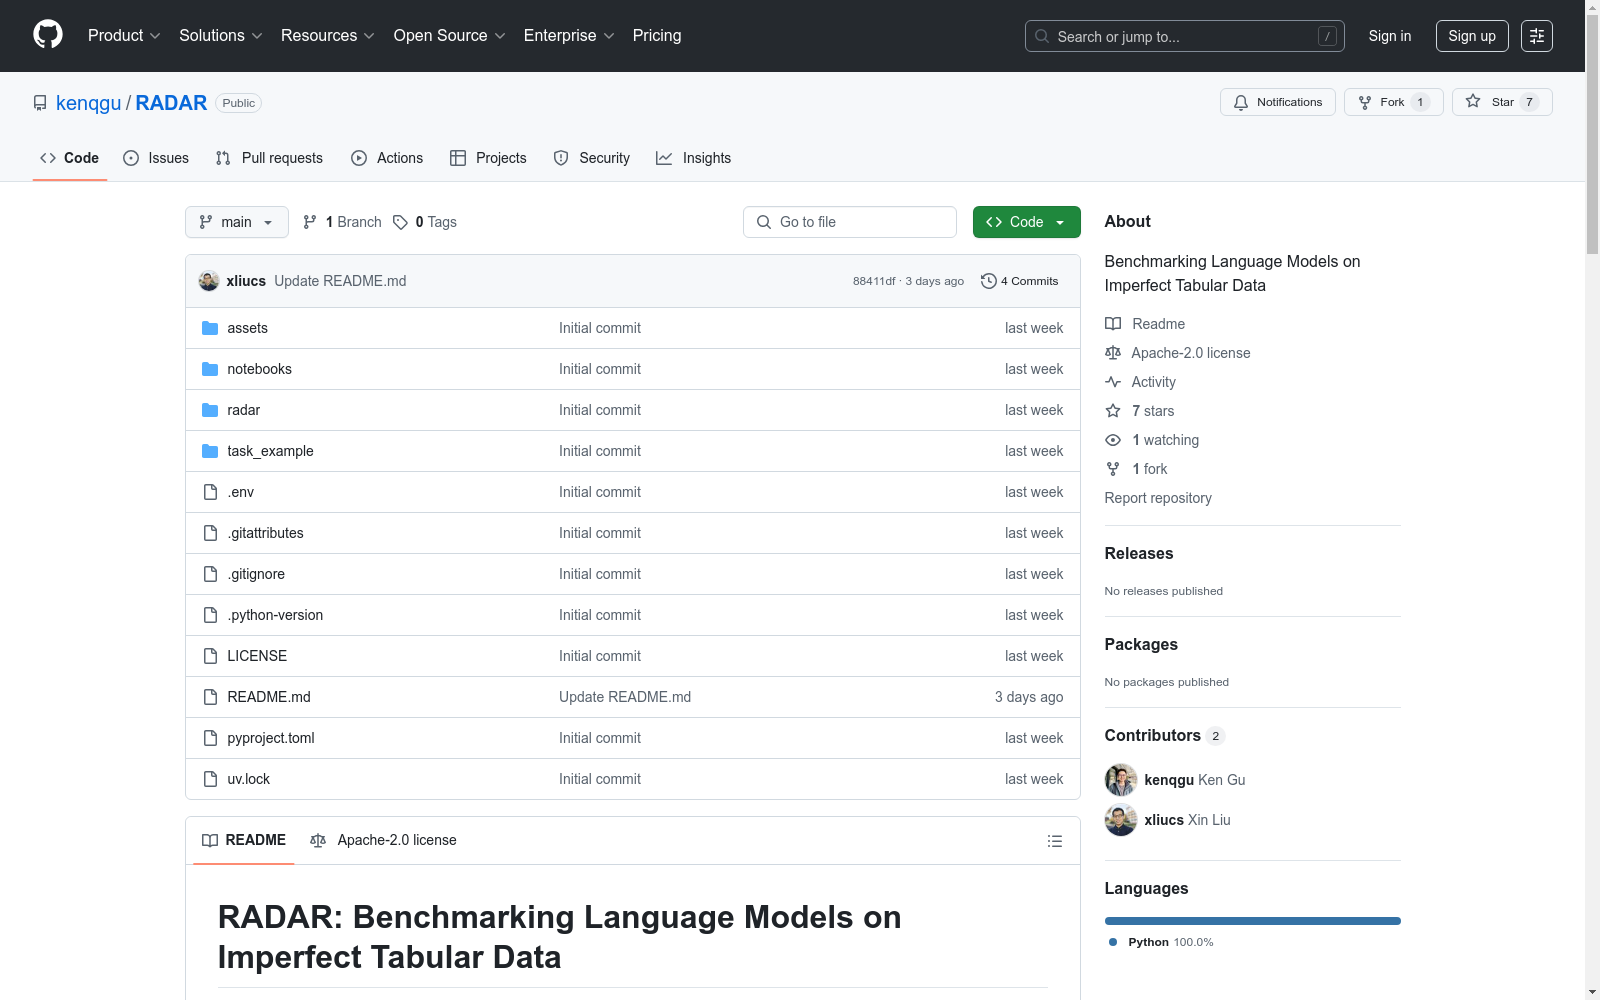This screenshot has height=1000, width=1600.
Task: View commit history clock icon
Action: (x=989, y=281)
